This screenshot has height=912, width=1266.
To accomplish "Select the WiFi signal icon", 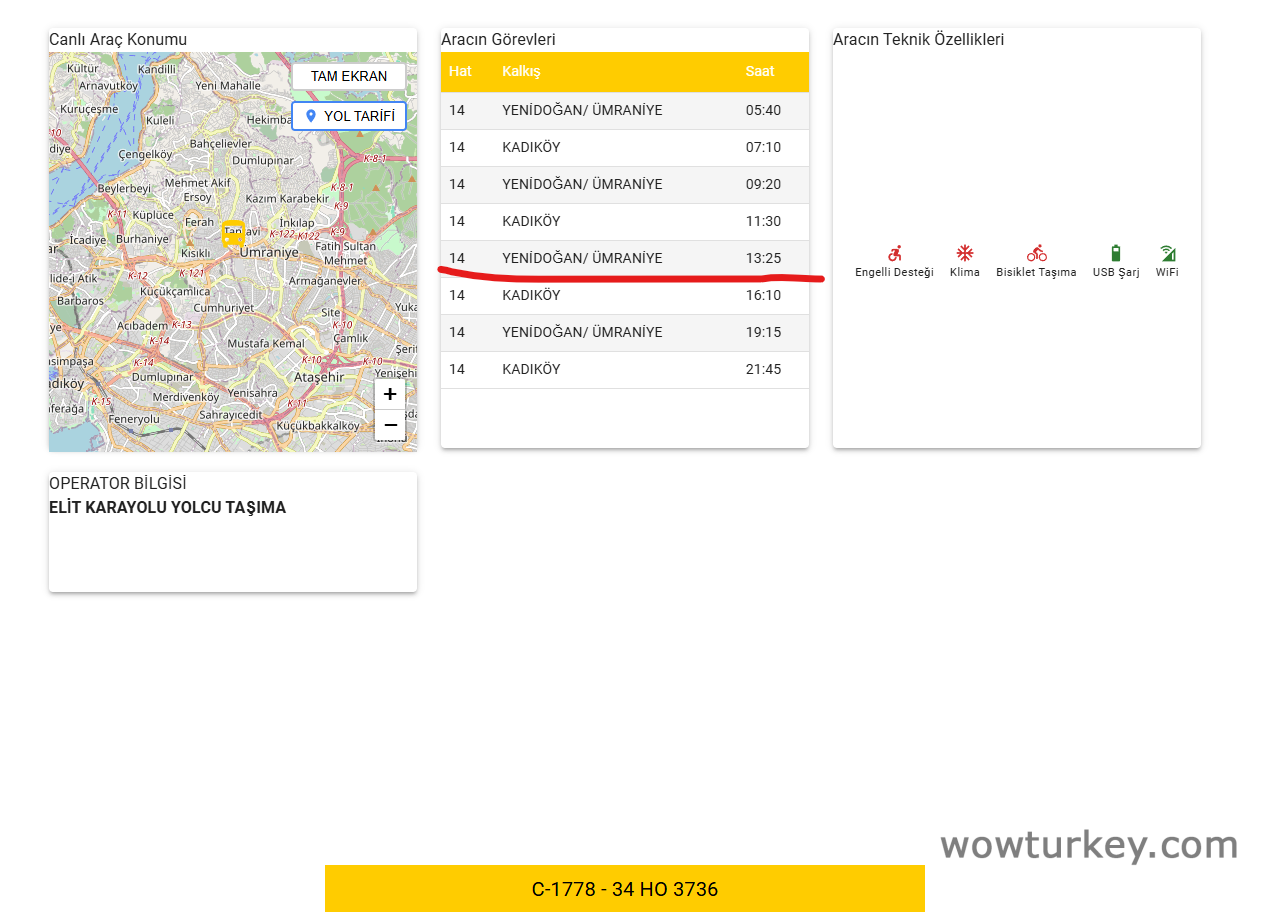I will (1166, 255).
